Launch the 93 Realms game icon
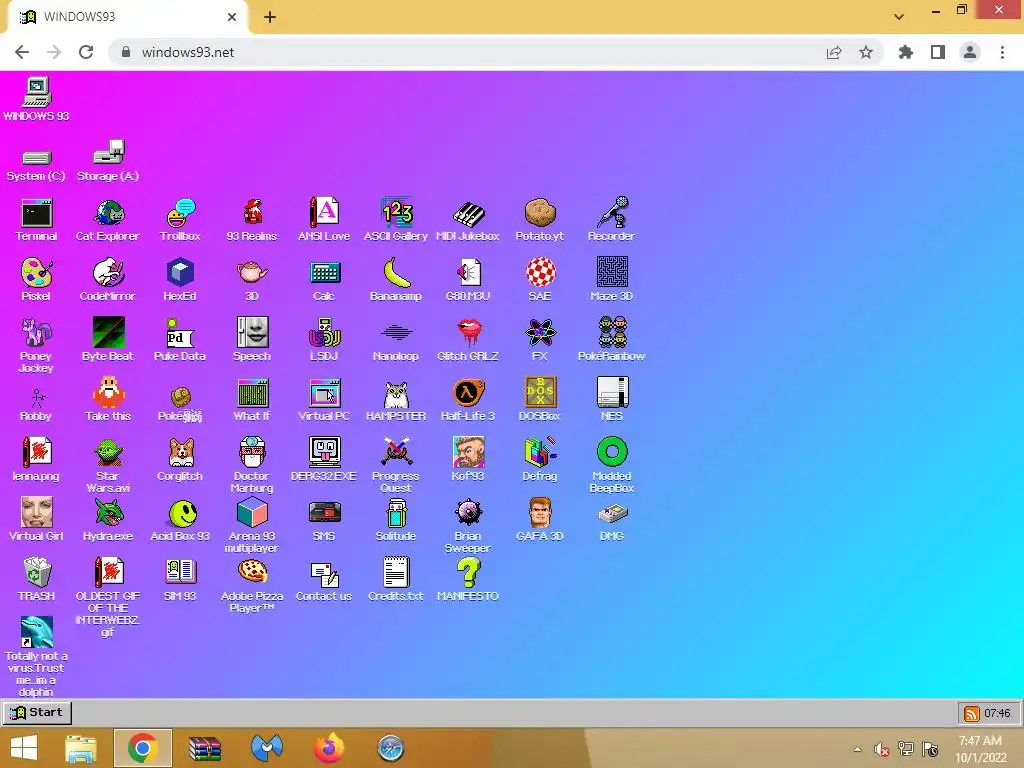1024x768 pixels. tap(252, 220)
